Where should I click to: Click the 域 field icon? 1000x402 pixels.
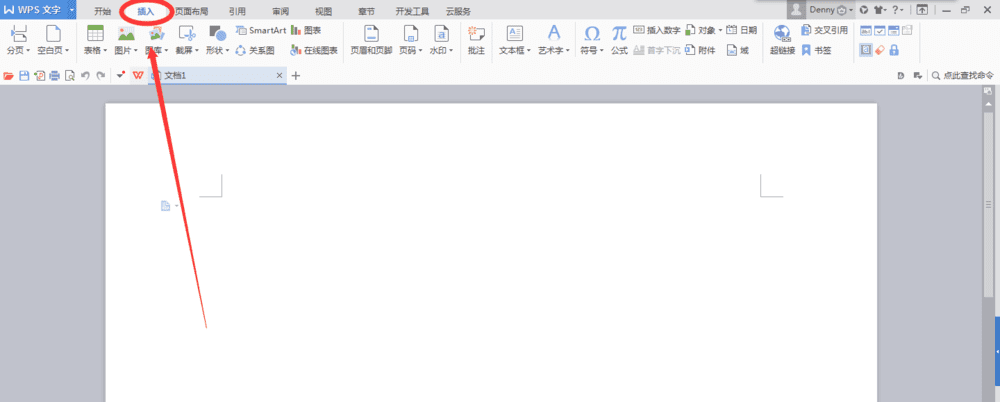(738, 50)
